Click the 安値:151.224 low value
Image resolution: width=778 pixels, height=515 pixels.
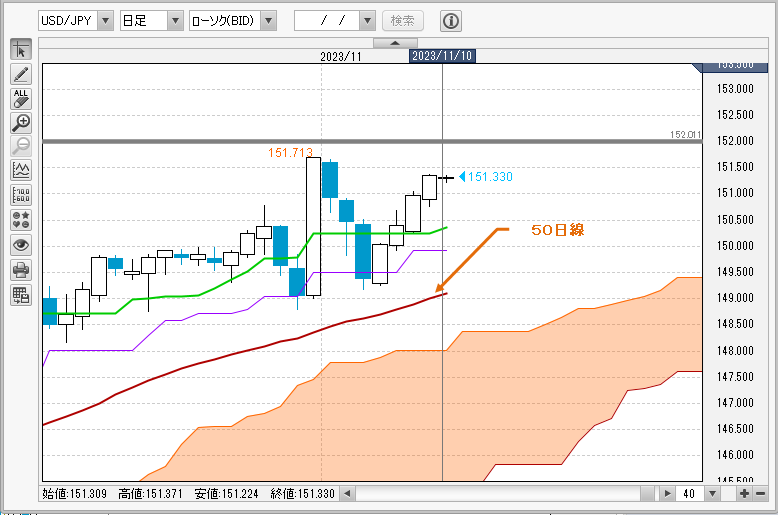[226, 494]
